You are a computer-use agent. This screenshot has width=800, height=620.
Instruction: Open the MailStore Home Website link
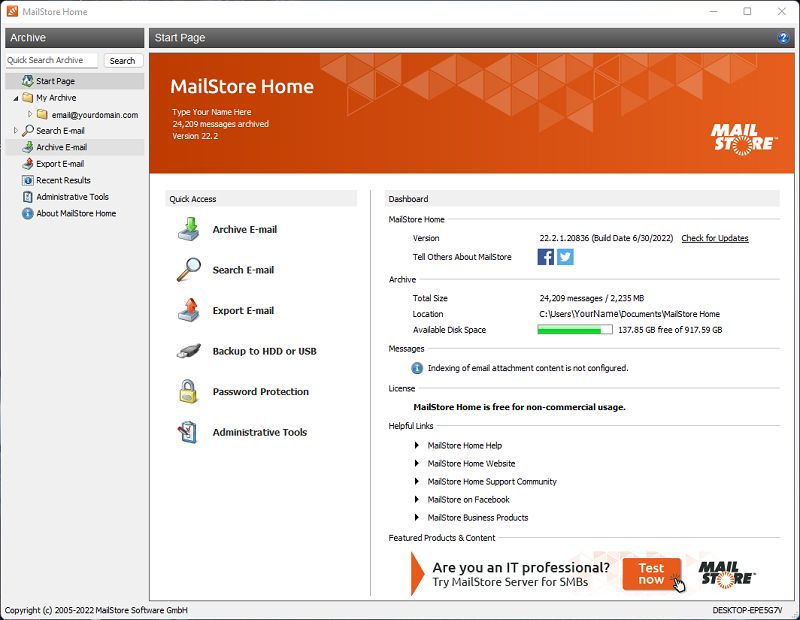point(471,463)
